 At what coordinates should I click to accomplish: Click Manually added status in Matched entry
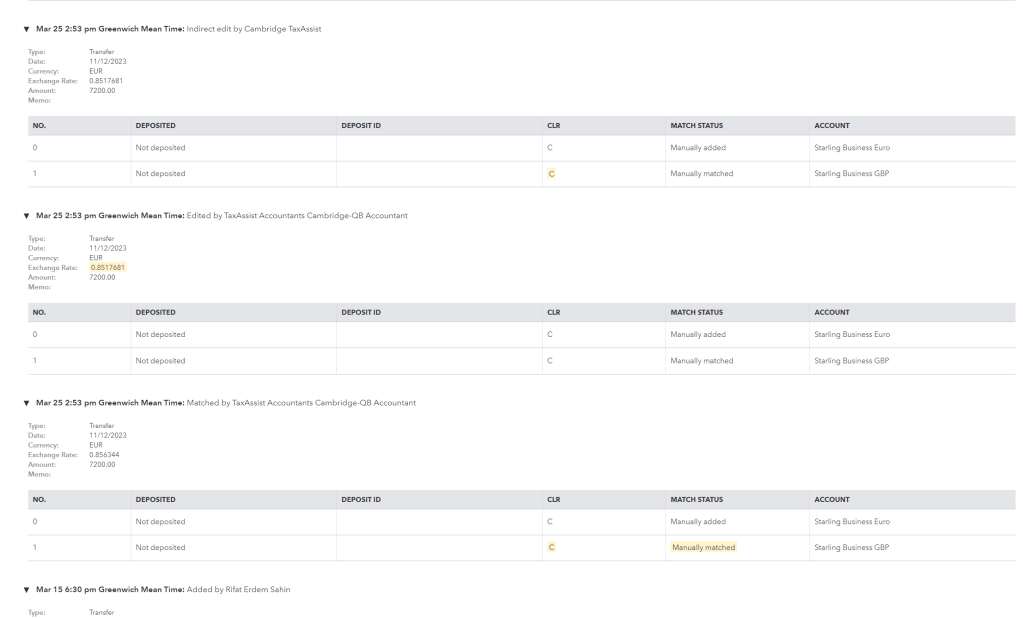pyautogui.click(x=697, y=521)
